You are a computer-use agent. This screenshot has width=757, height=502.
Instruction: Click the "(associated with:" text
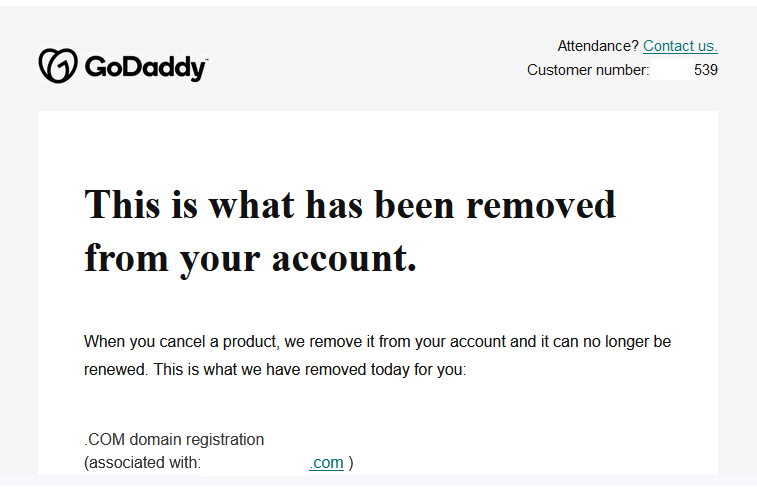coord(143,463)
